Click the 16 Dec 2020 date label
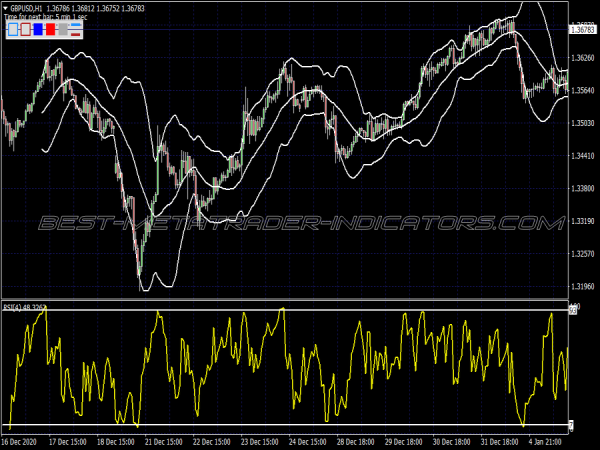 [x=19, y=442]
